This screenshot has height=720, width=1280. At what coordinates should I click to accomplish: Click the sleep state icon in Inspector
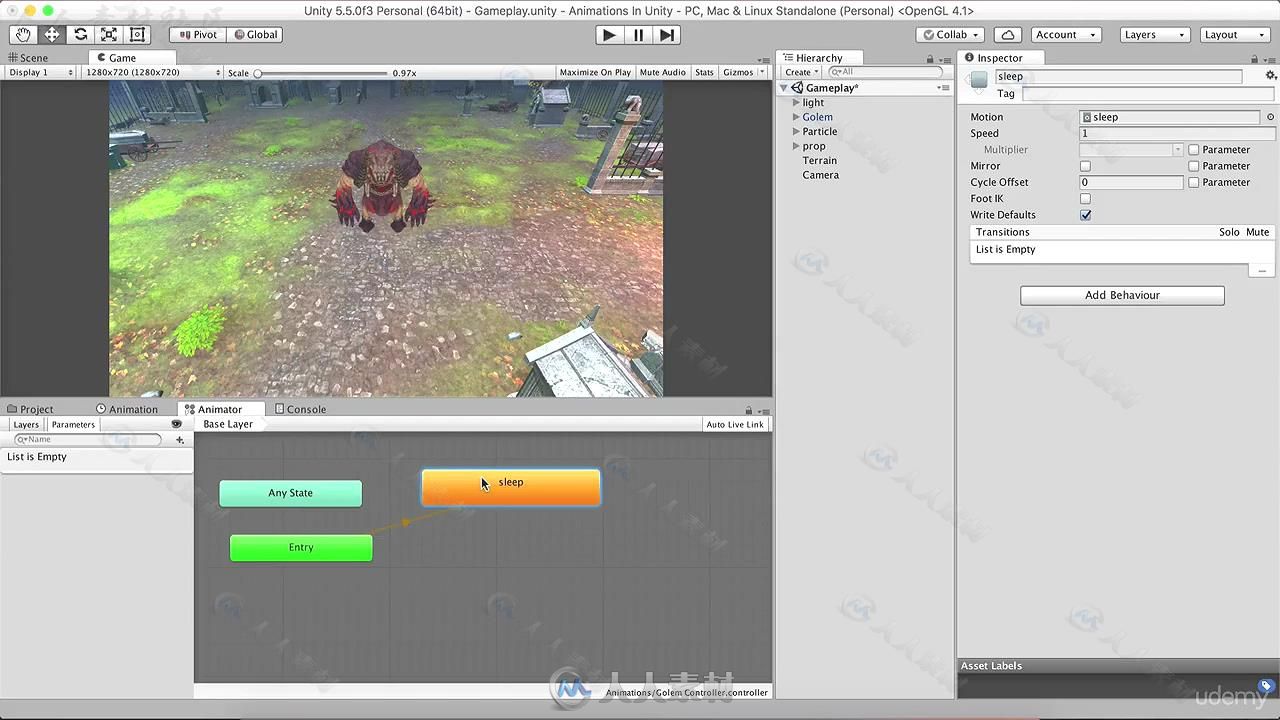coord(979,78)
